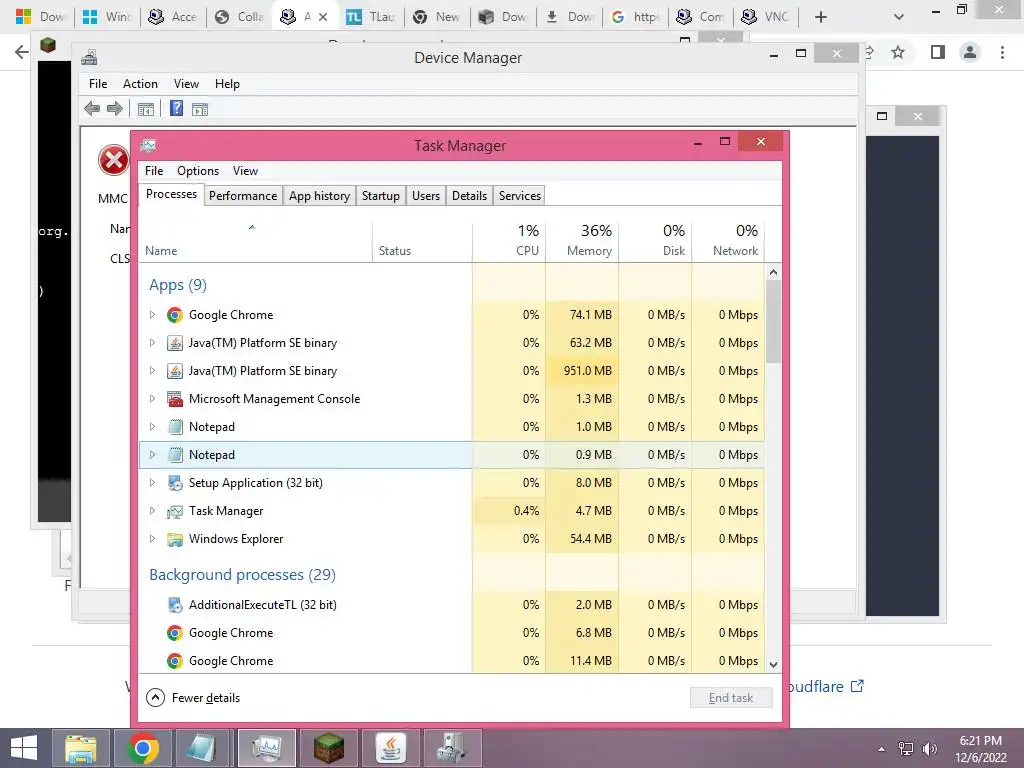Open the Startup tab
Image resolution: width=1024 pixels, height=768 pixels.
pyautogui.click(x=381, y=196)
